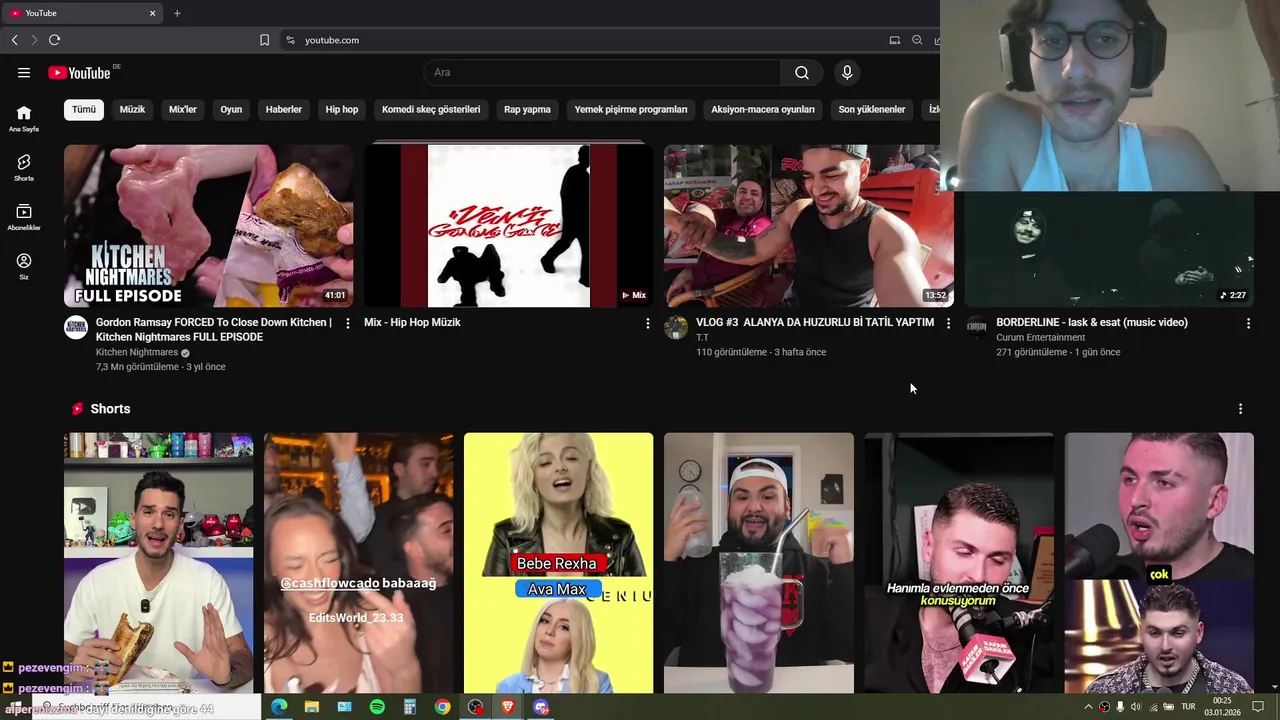Click the YouTube logo
The image size is (1280, 720).
pyautogui.click(x=79, y=72)
